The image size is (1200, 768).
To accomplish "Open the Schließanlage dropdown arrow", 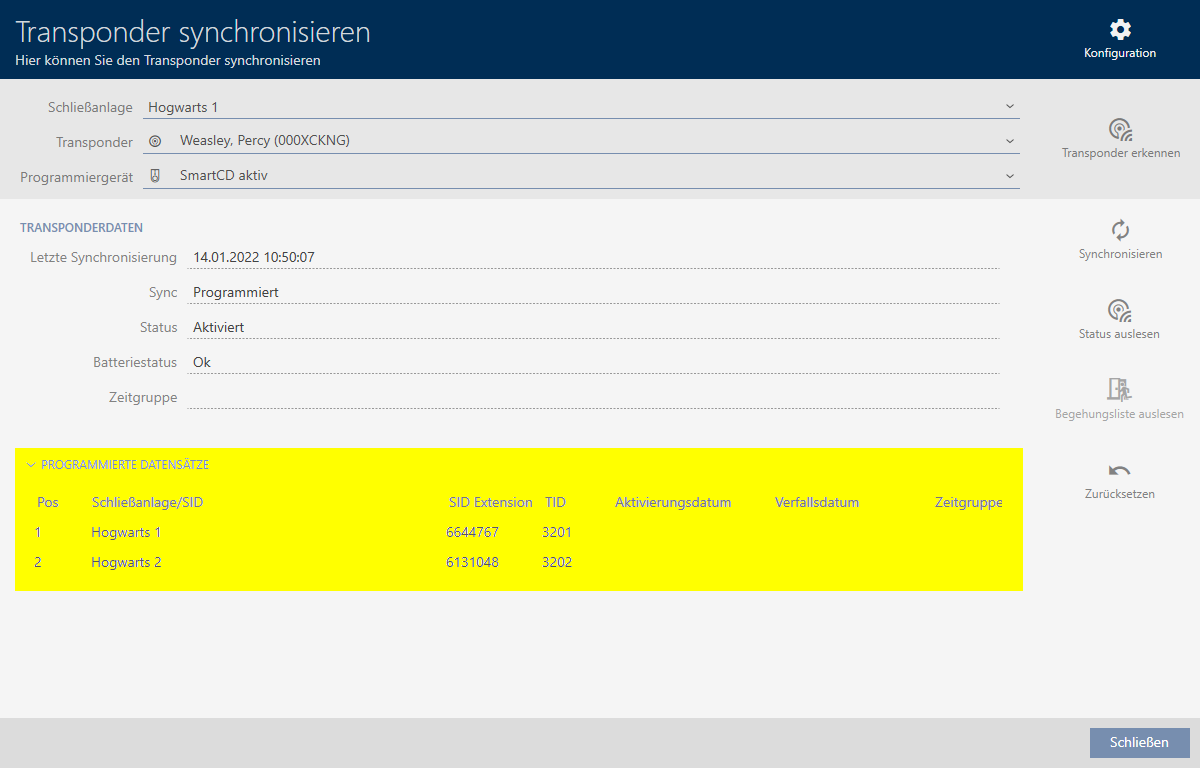I will 1009,106.
